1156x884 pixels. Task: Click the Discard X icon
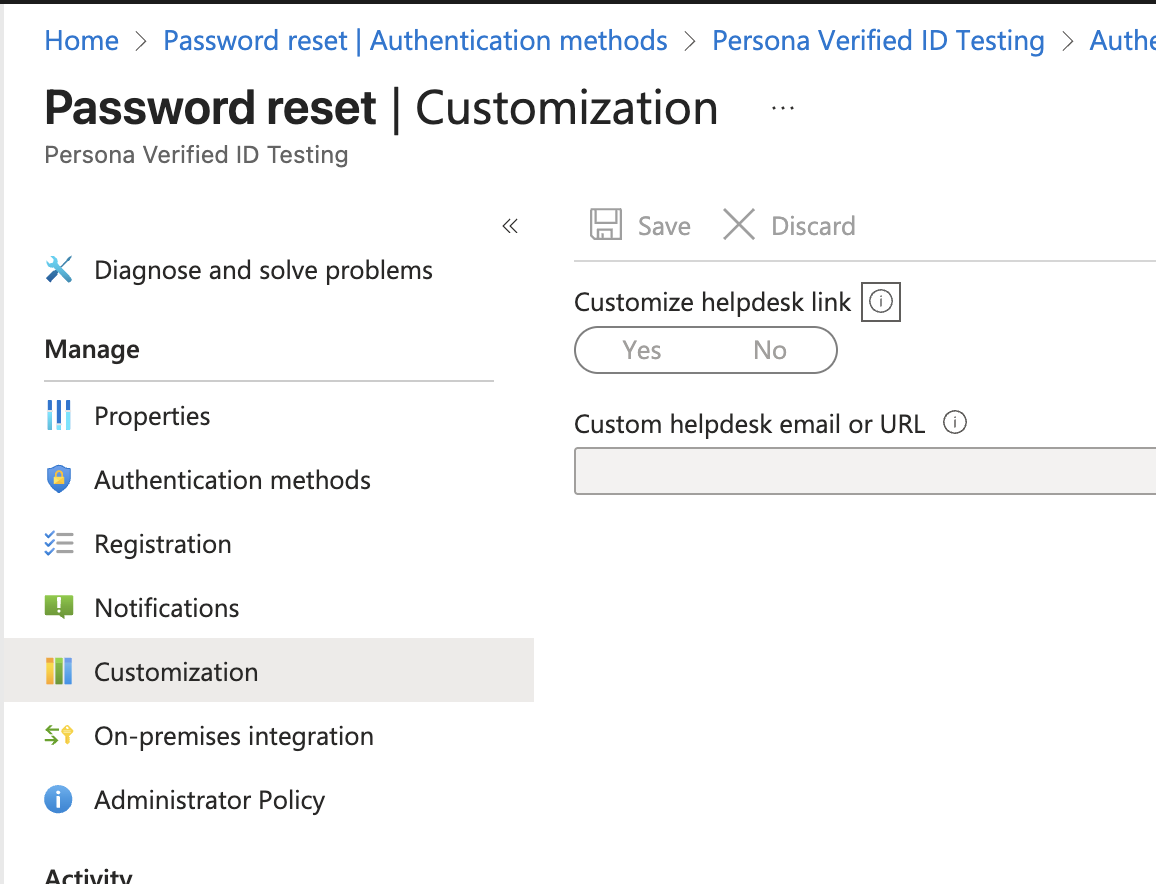(x=739, y=224)
